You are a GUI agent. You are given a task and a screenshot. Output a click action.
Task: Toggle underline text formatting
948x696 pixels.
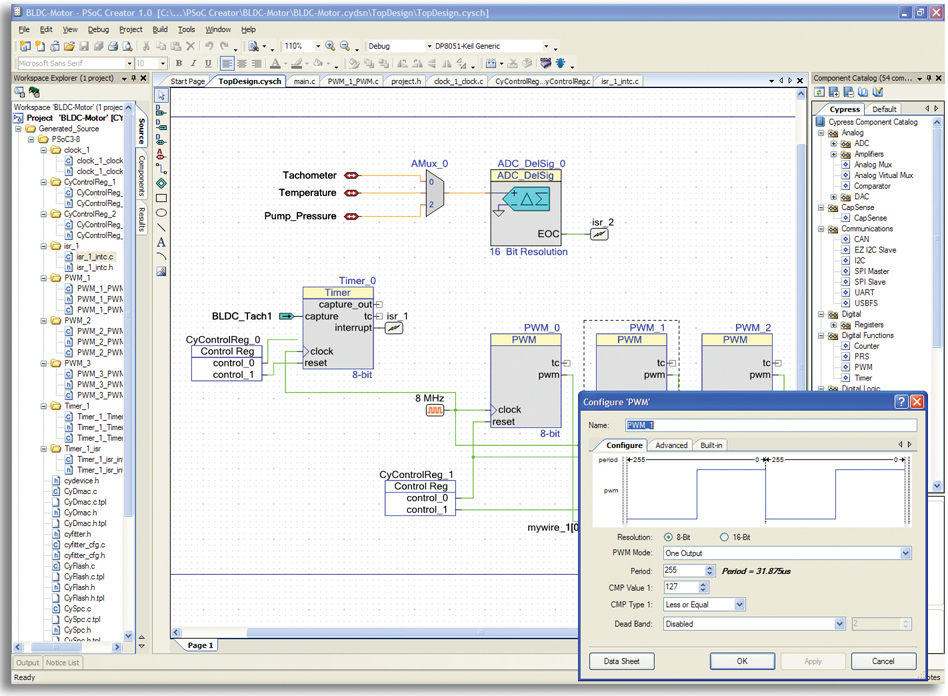(x=208, y=63)
